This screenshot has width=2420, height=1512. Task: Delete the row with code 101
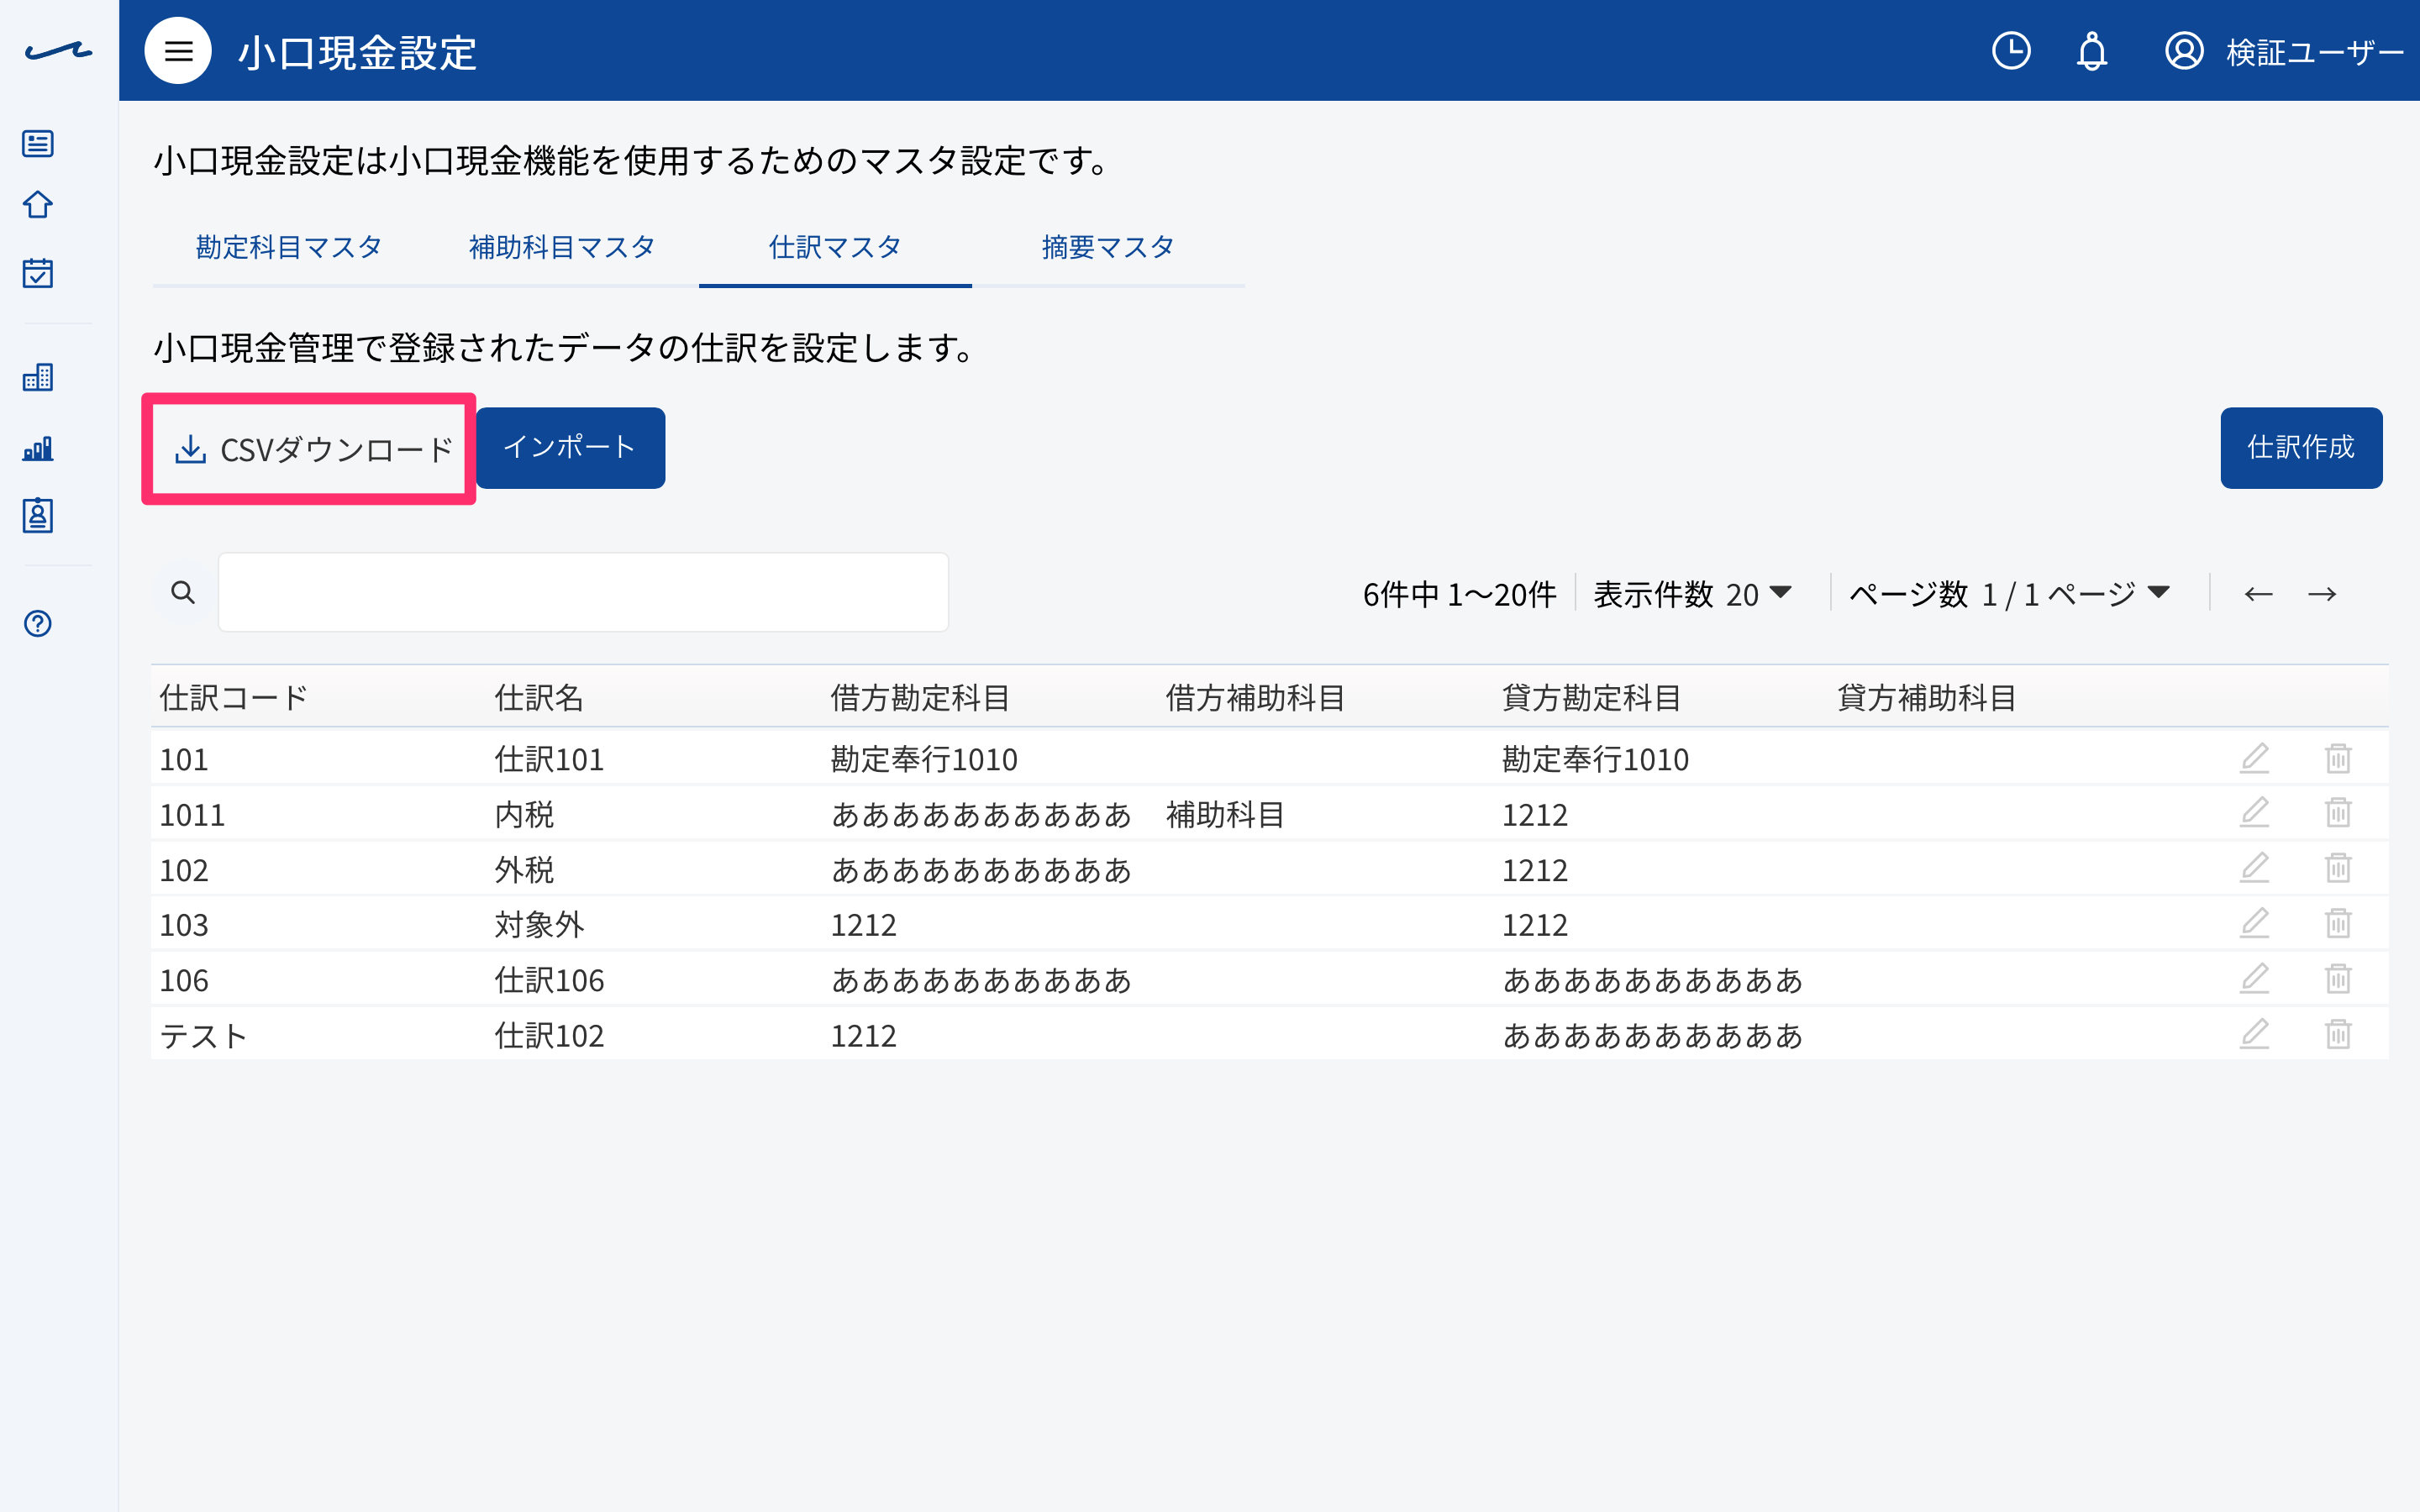tap(2338, 759)
